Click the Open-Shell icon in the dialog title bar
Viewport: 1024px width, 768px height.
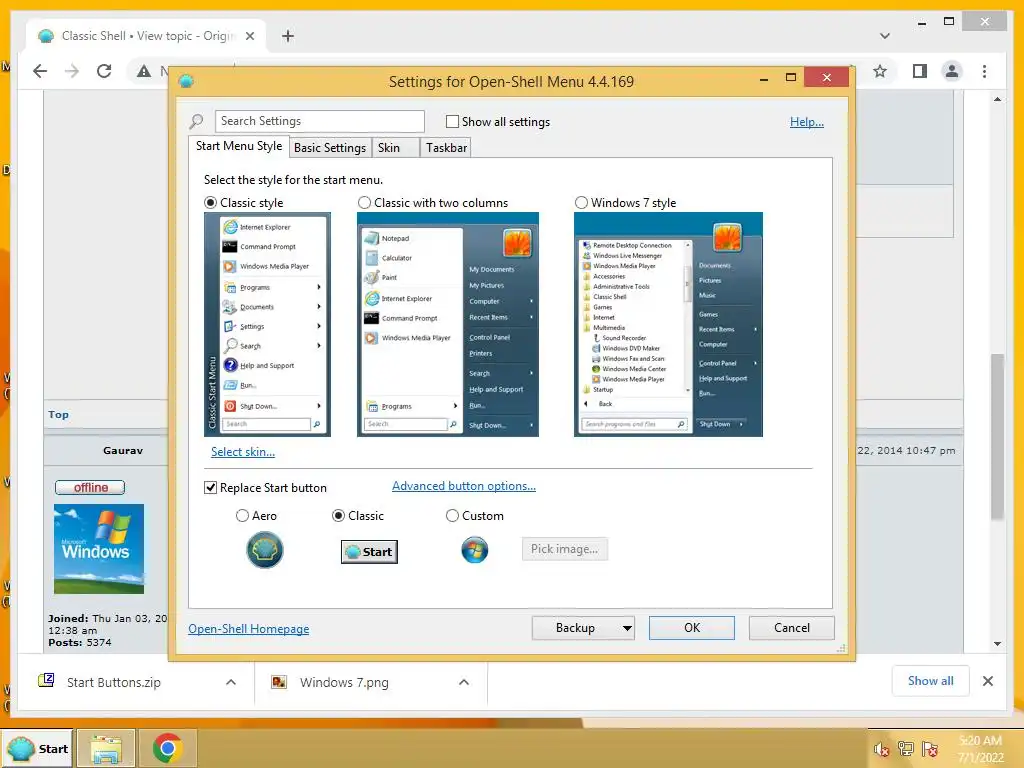(186, 82)
